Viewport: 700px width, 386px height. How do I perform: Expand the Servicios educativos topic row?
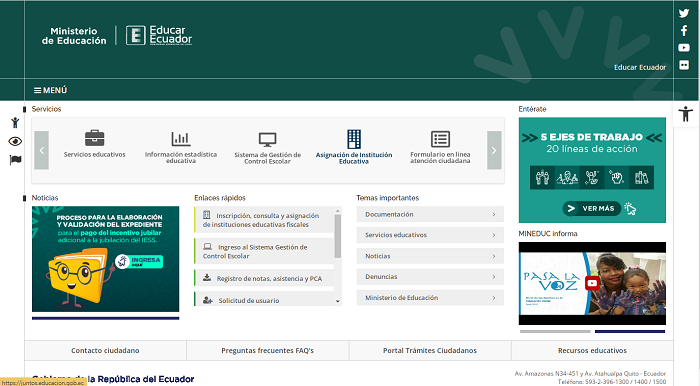click(430, 235)
